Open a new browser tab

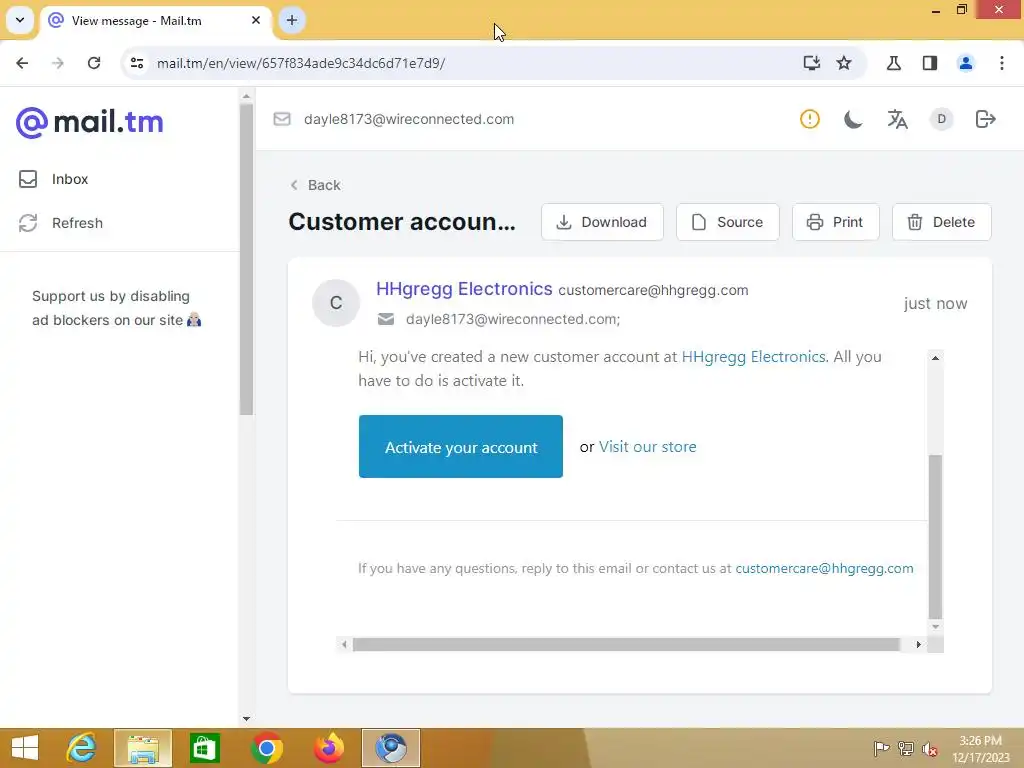pyautogui.click(x=292, y=20)
